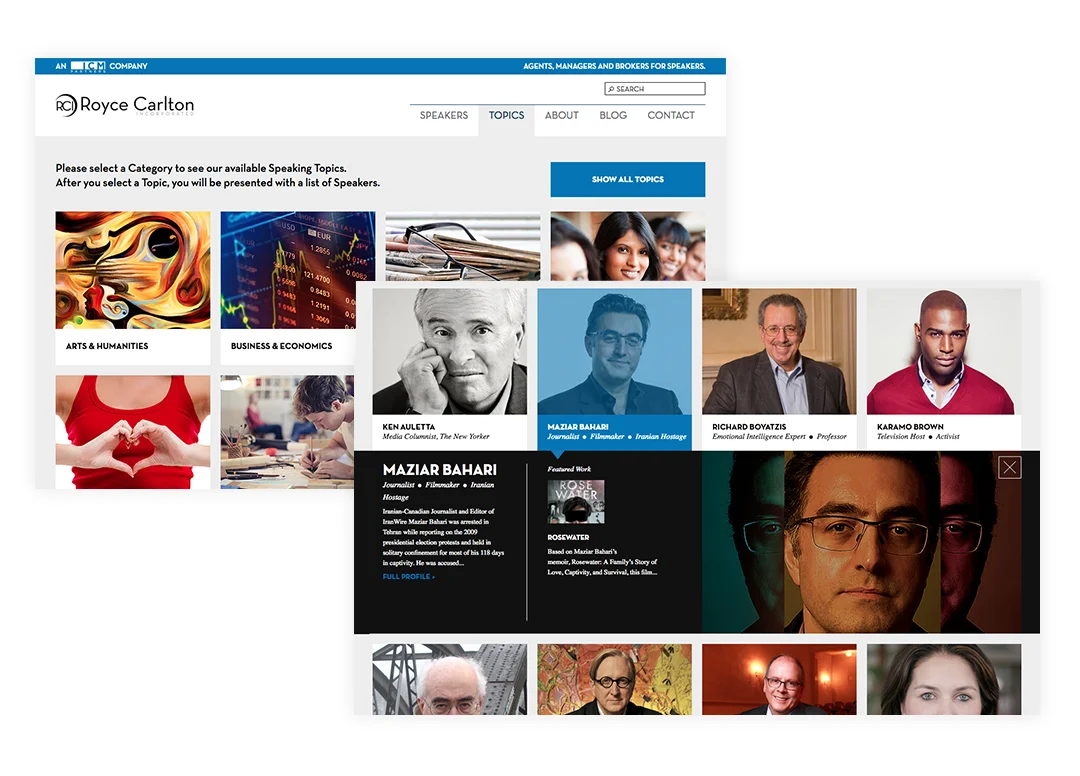Click the Ken Auletta name caption
The image size is (1080, 776).
pyautogui.click(x=408, y=427)
